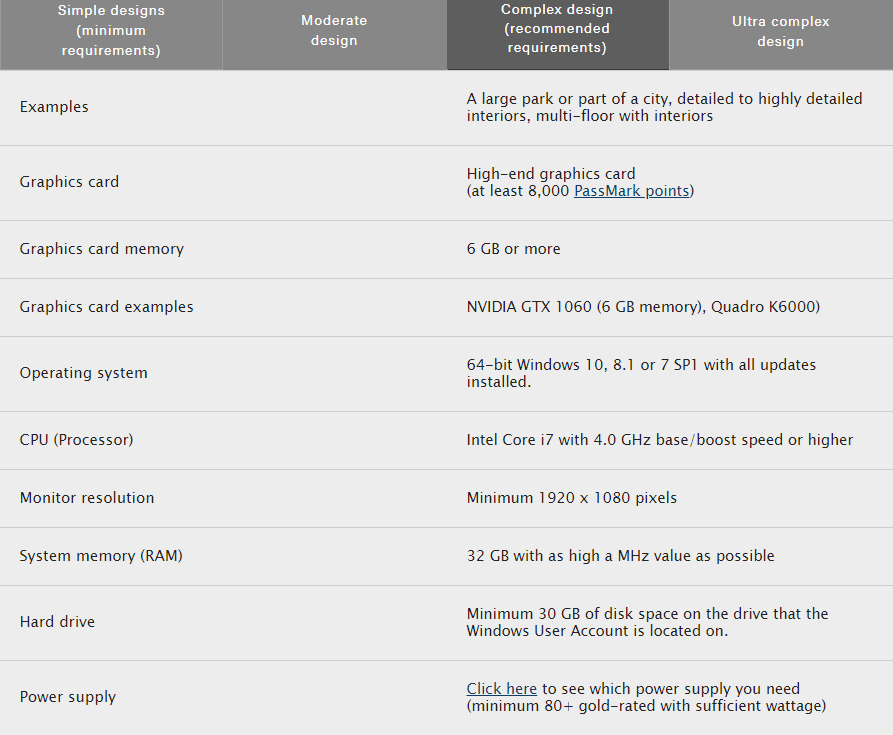Viewport: 893px width, 735px height.
Task: Click the Intel Core i7 requirement text
Action: (660, 440)
